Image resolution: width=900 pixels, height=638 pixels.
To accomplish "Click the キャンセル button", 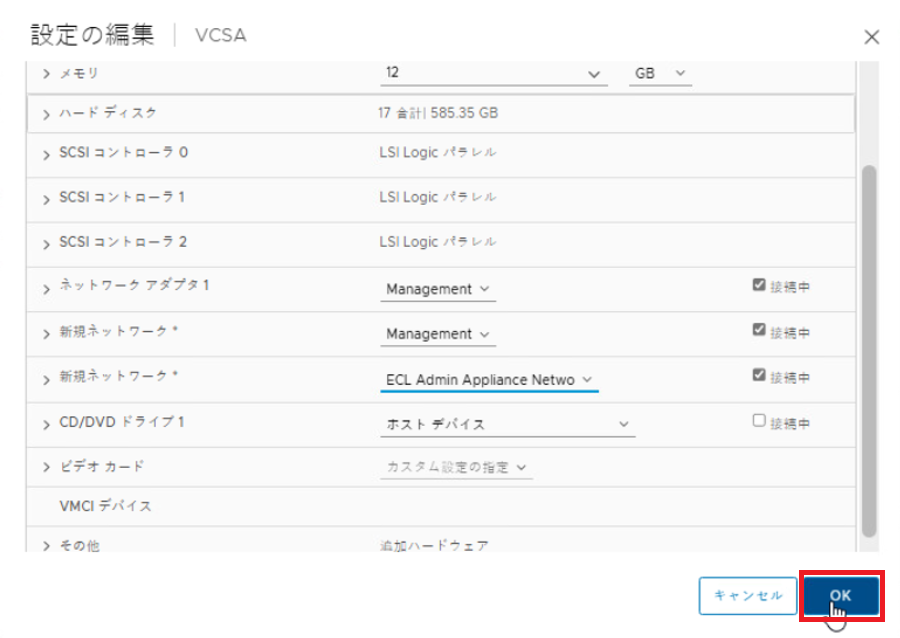I will pyautogui.click(x=747, y=595).
